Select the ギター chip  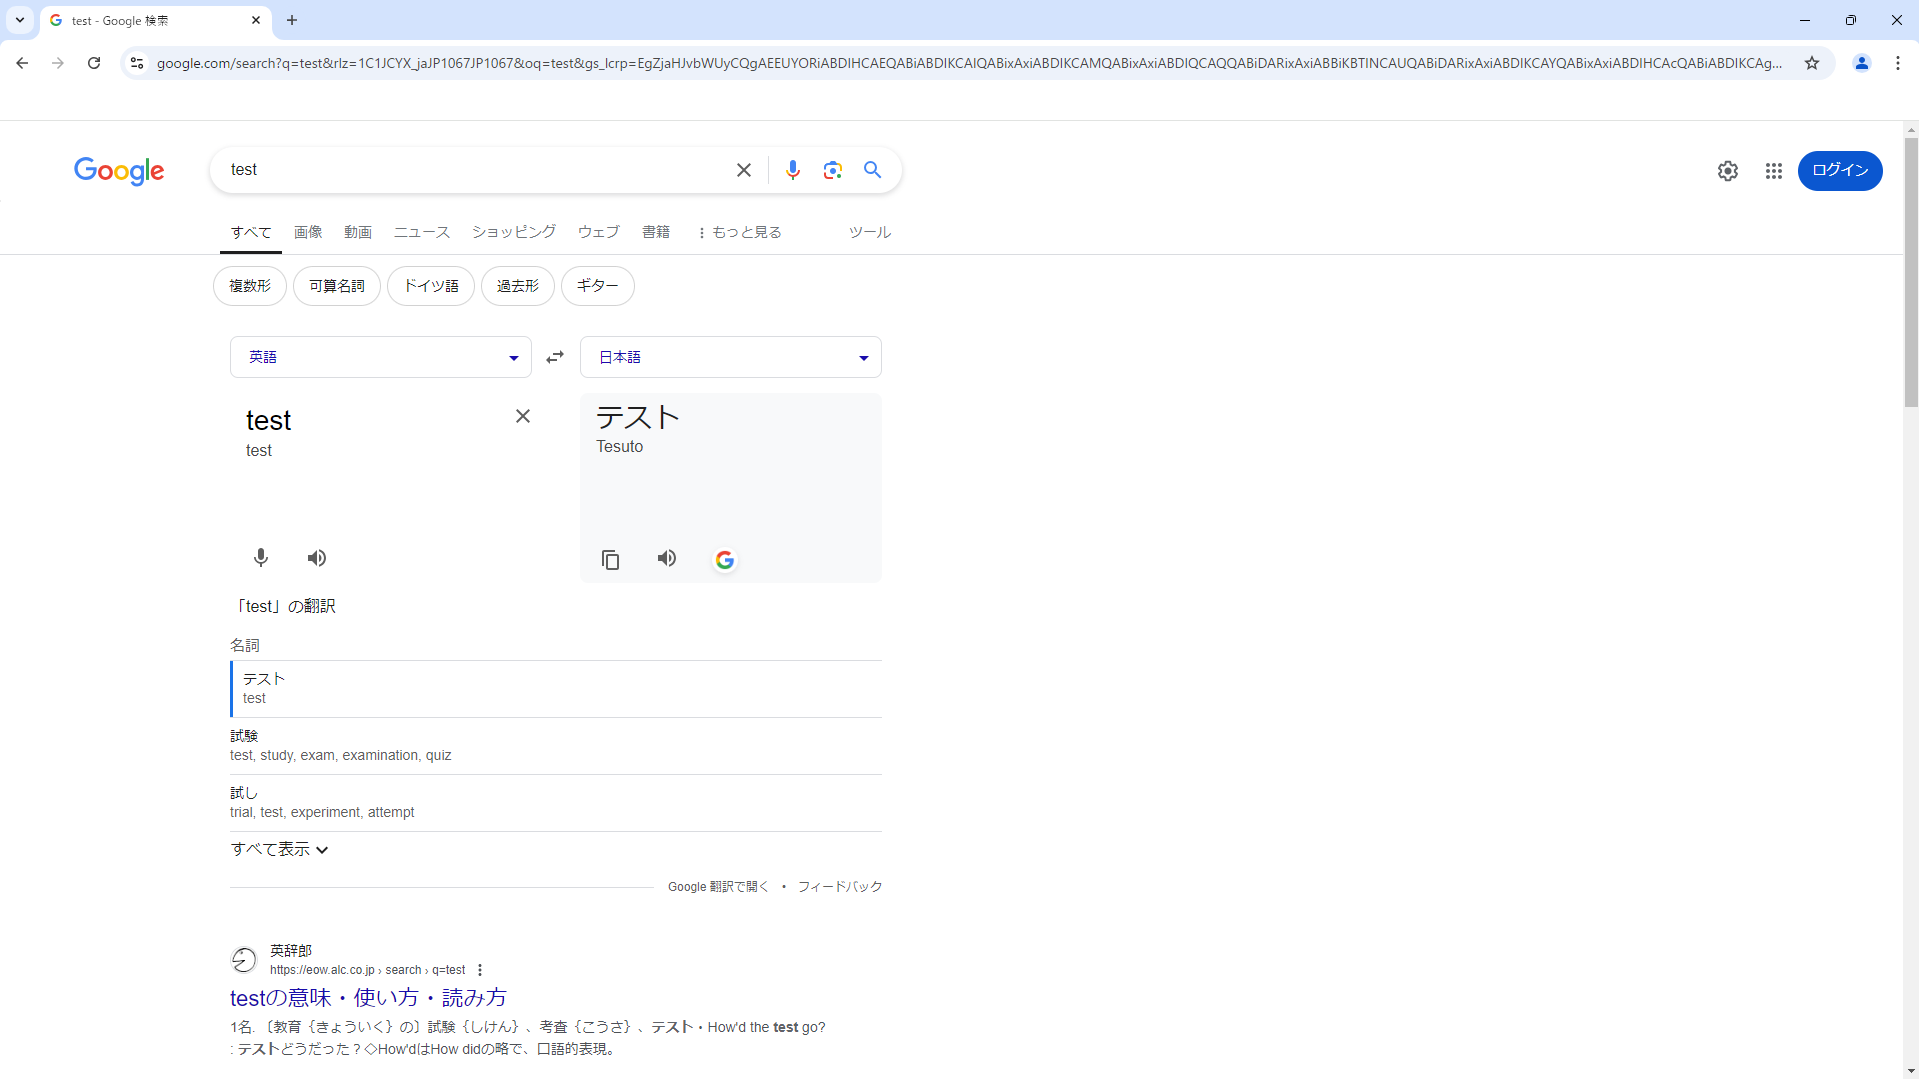(598, 286)
